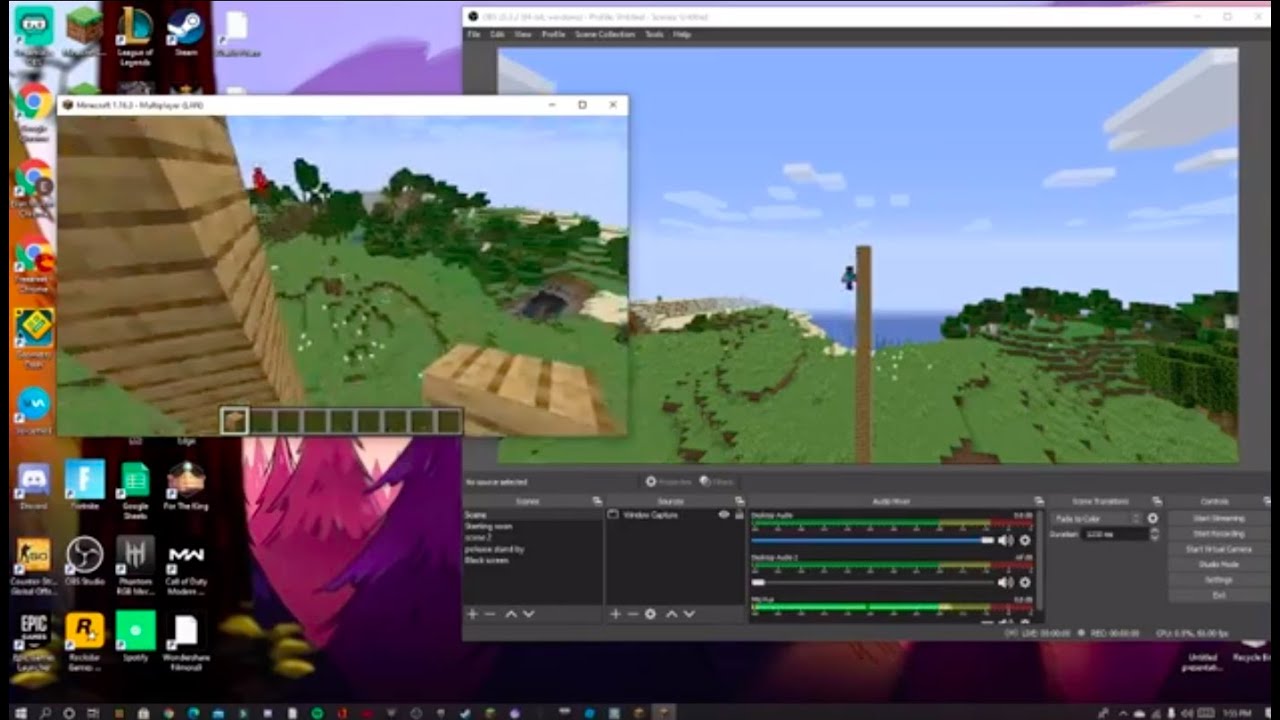Click Exit button in OBS Controls
Viewport: 1280px width, 720px height.
point(1218,595)
